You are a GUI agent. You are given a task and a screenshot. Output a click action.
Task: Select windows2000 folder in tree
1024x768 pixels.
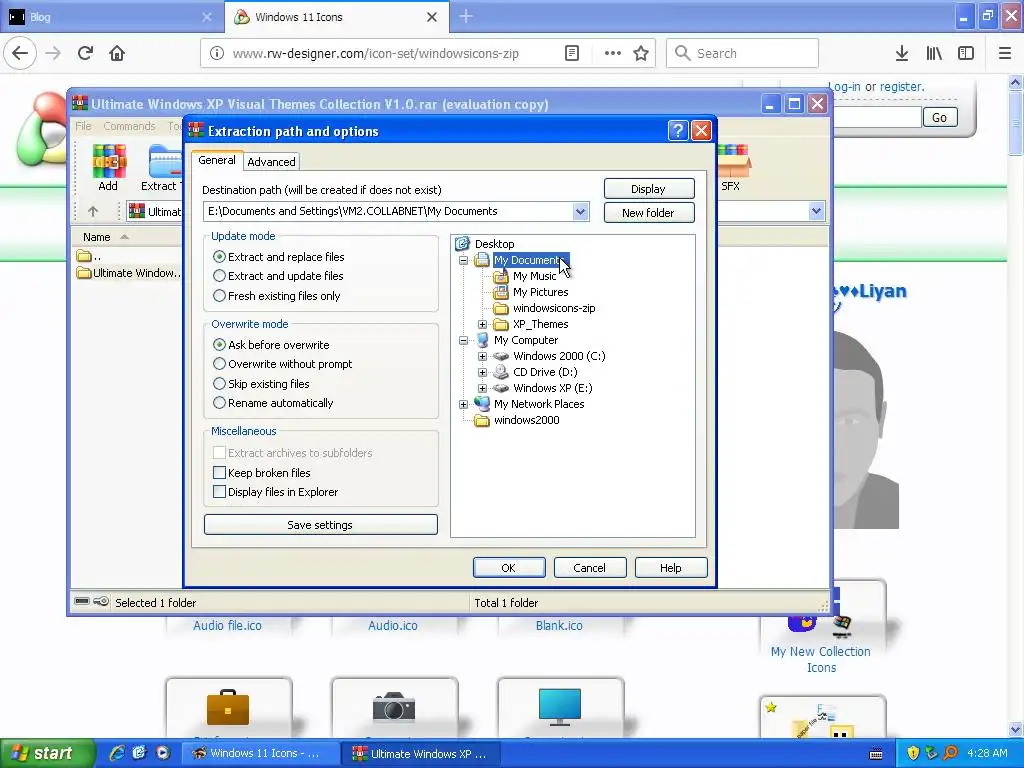click(x=526, y=420)
